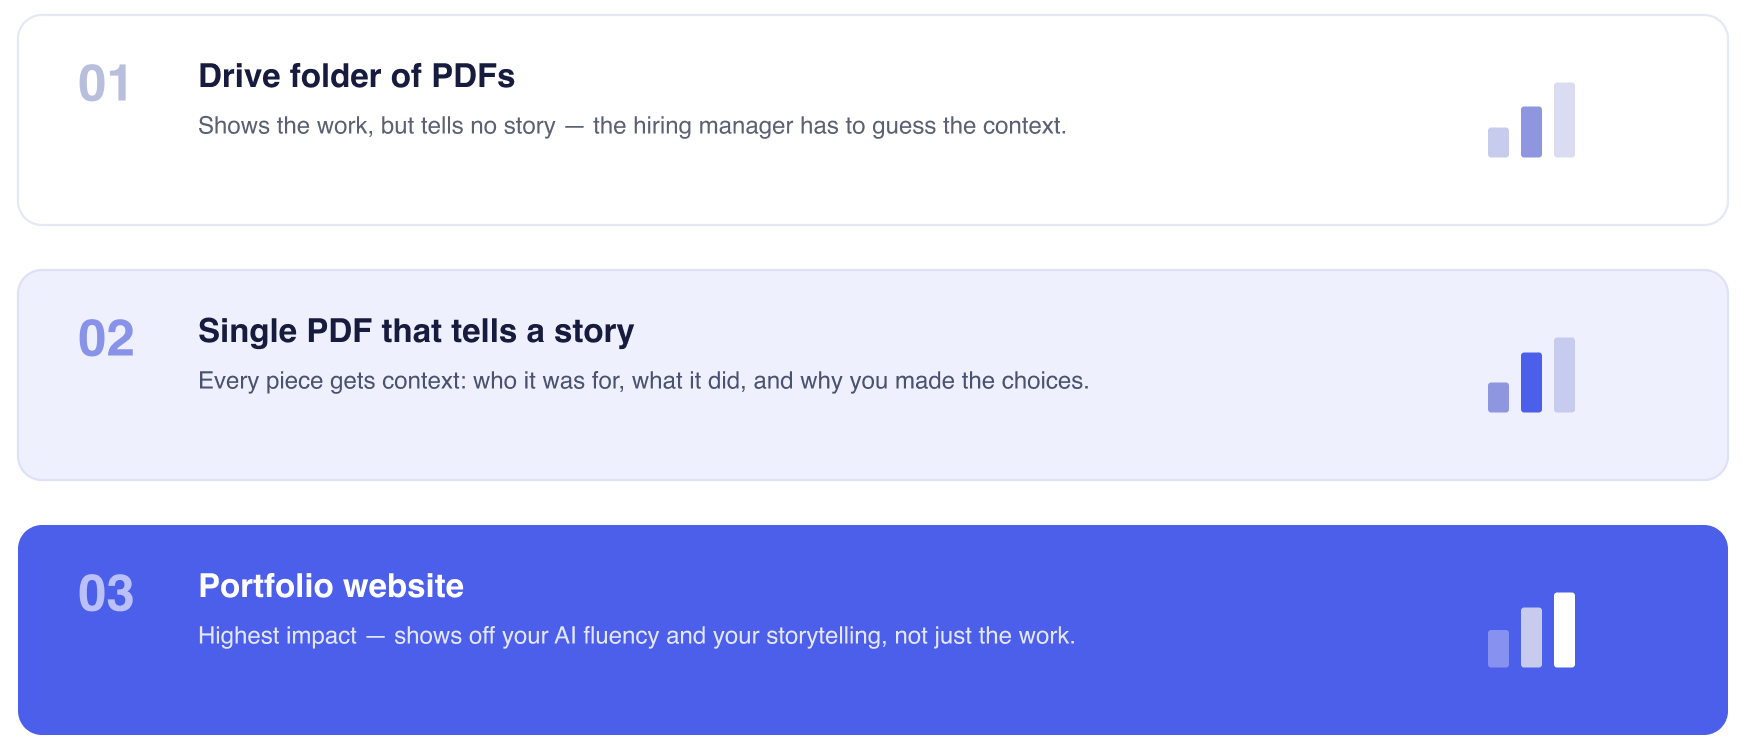The width and height of the screenshot is (1742, 750).
Task: Click the dark middle bar in Single PDF icon
Action: [1531, 382]
